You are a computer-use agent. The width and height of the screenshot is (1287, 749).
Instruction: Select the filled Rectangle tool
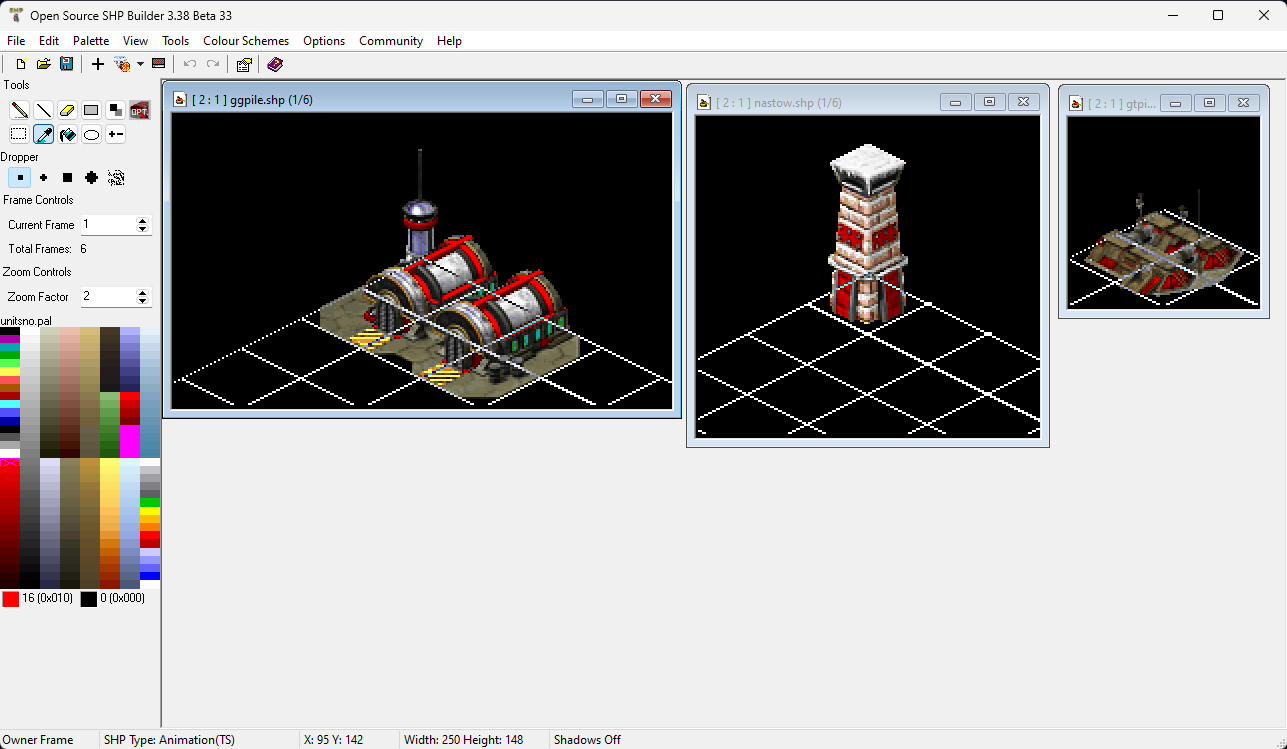coord(91,110)
